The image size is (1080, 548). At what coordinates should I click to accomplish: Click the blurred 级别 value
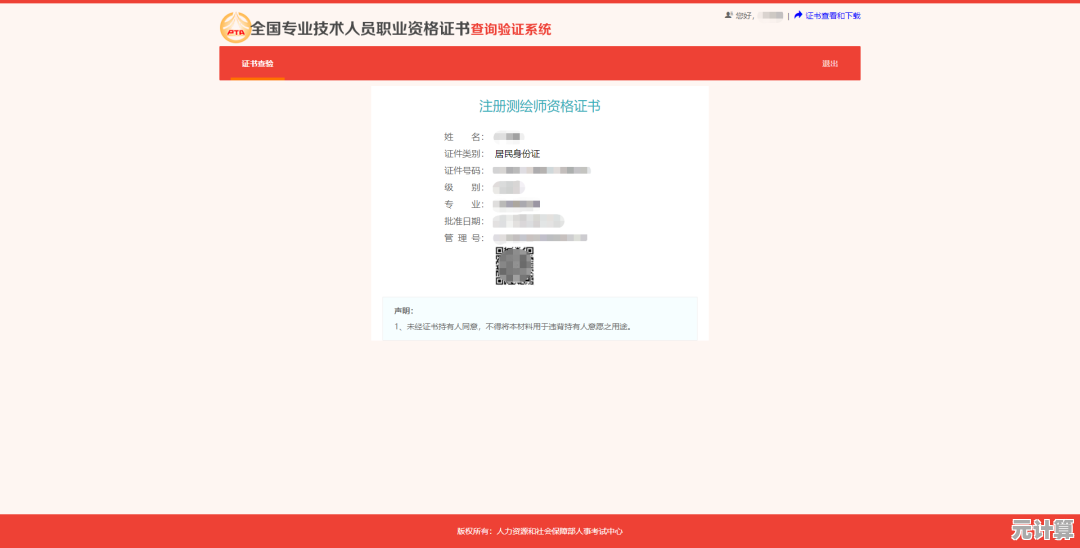[x=510, y=188]
